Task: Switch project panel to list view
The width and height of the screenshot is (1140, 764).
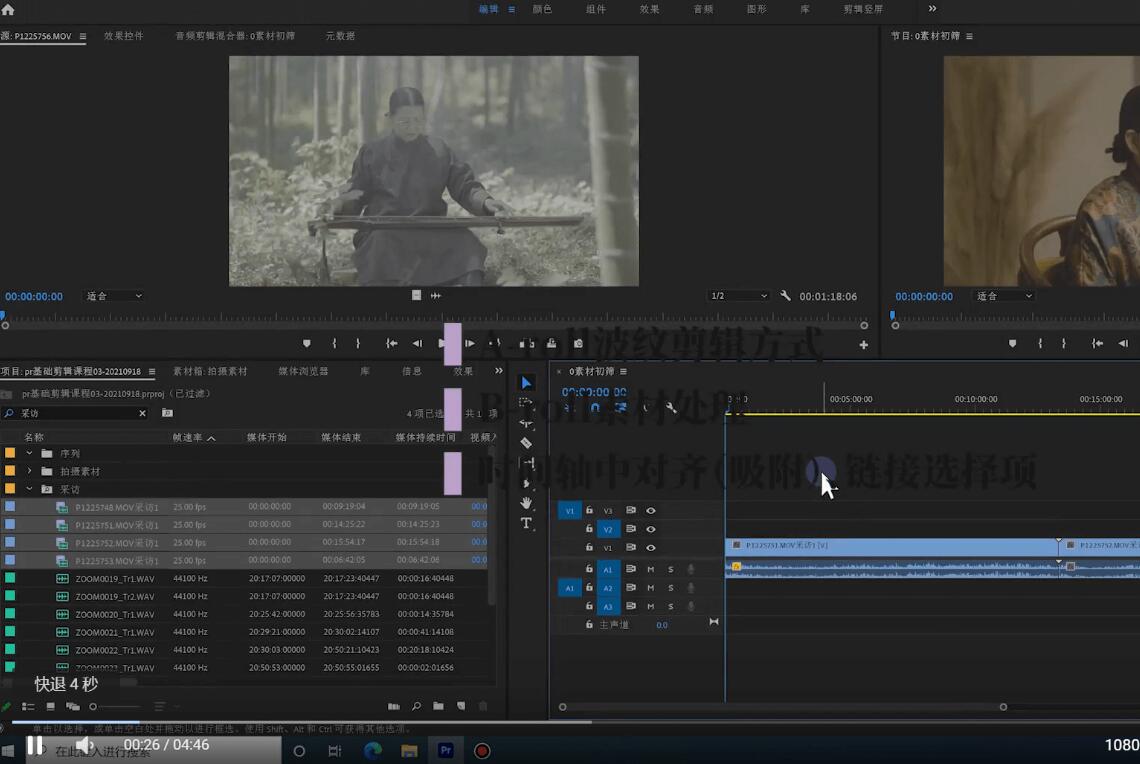Action: pos(28,706)
